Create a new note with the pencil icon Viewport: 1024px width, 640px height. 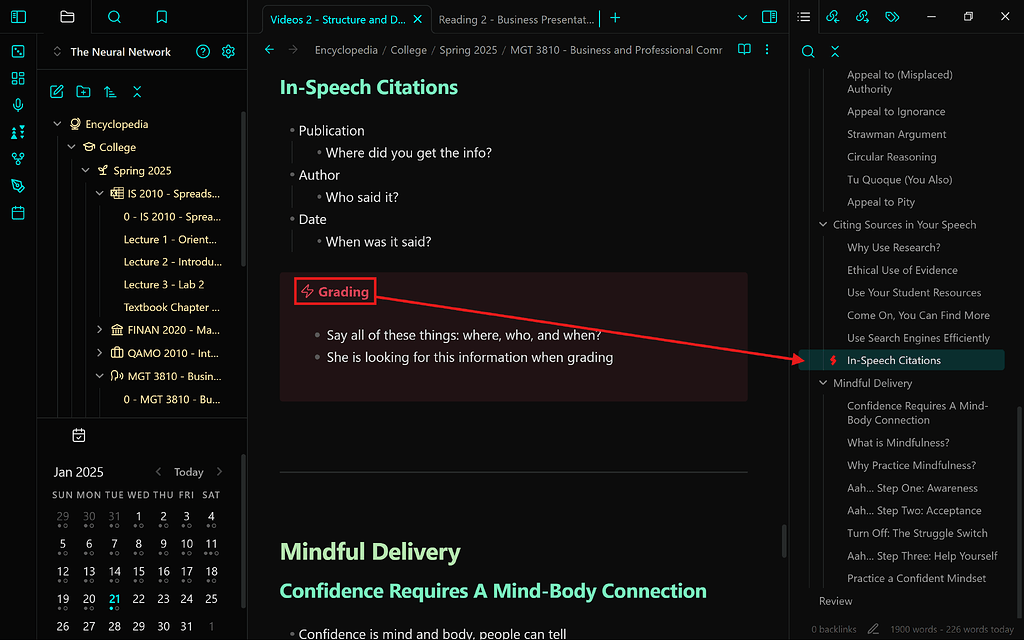click(x=57, y=91)
